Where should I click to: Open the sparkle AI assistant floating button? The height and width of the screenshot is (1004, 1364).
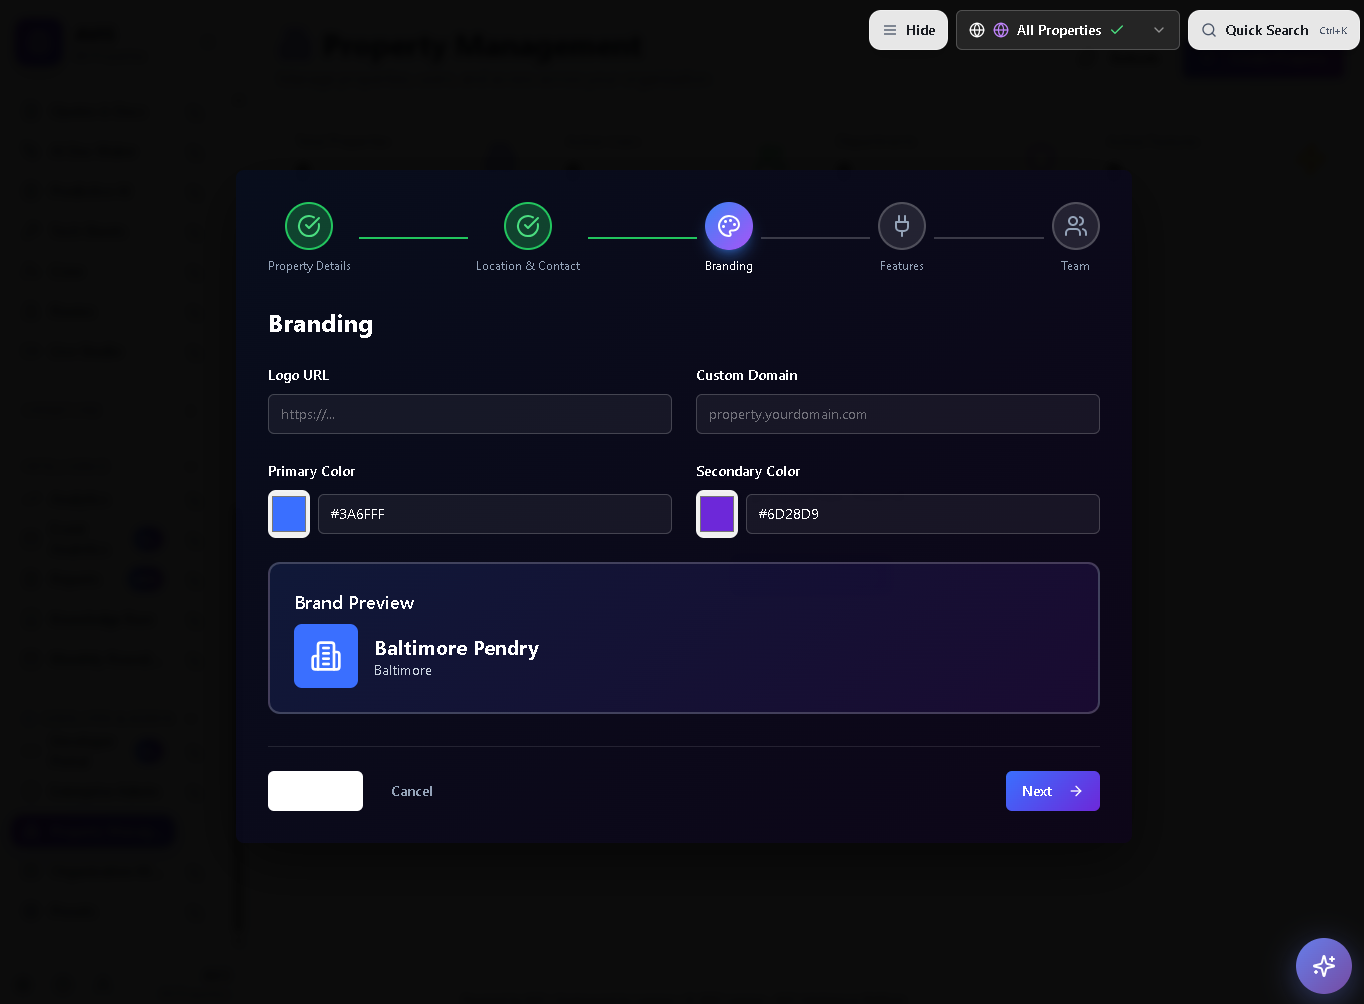[x=1324, y=966]
